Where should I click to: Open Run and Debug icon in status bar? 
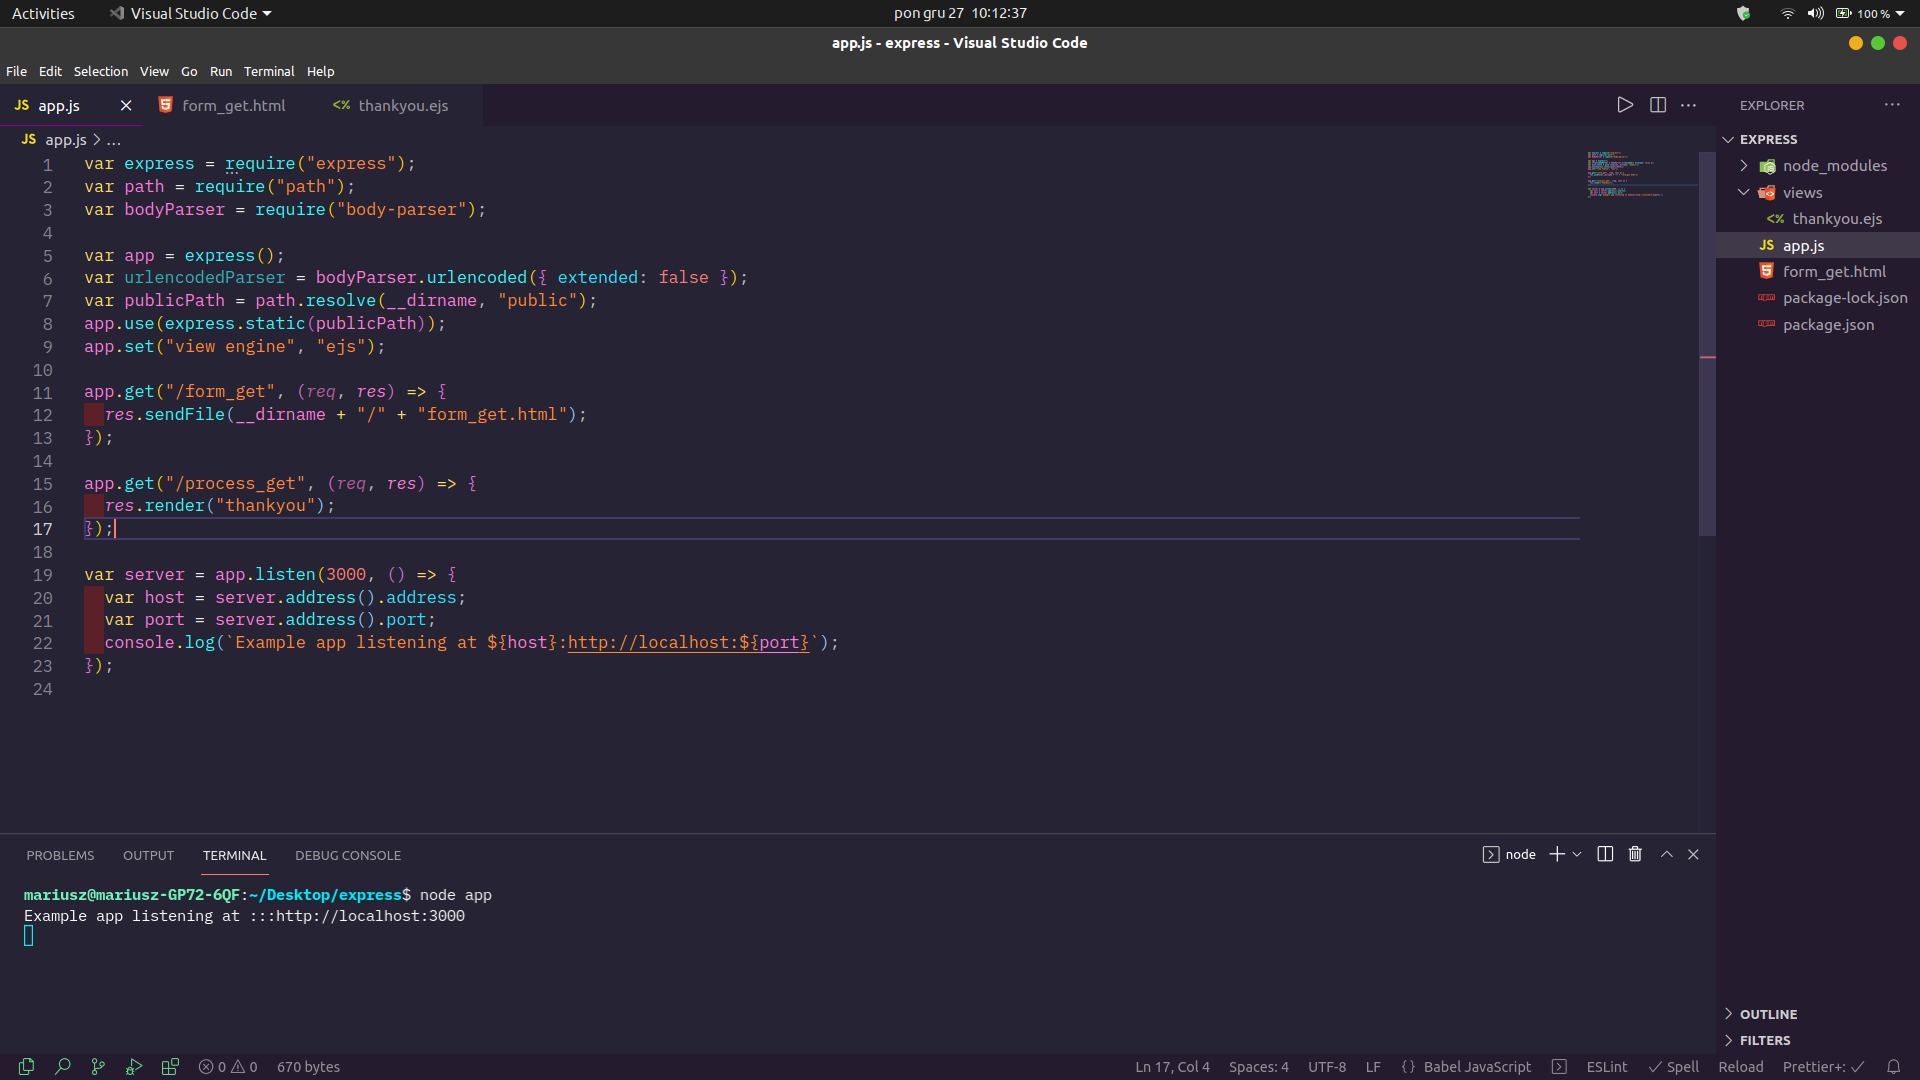[134, 1067]
